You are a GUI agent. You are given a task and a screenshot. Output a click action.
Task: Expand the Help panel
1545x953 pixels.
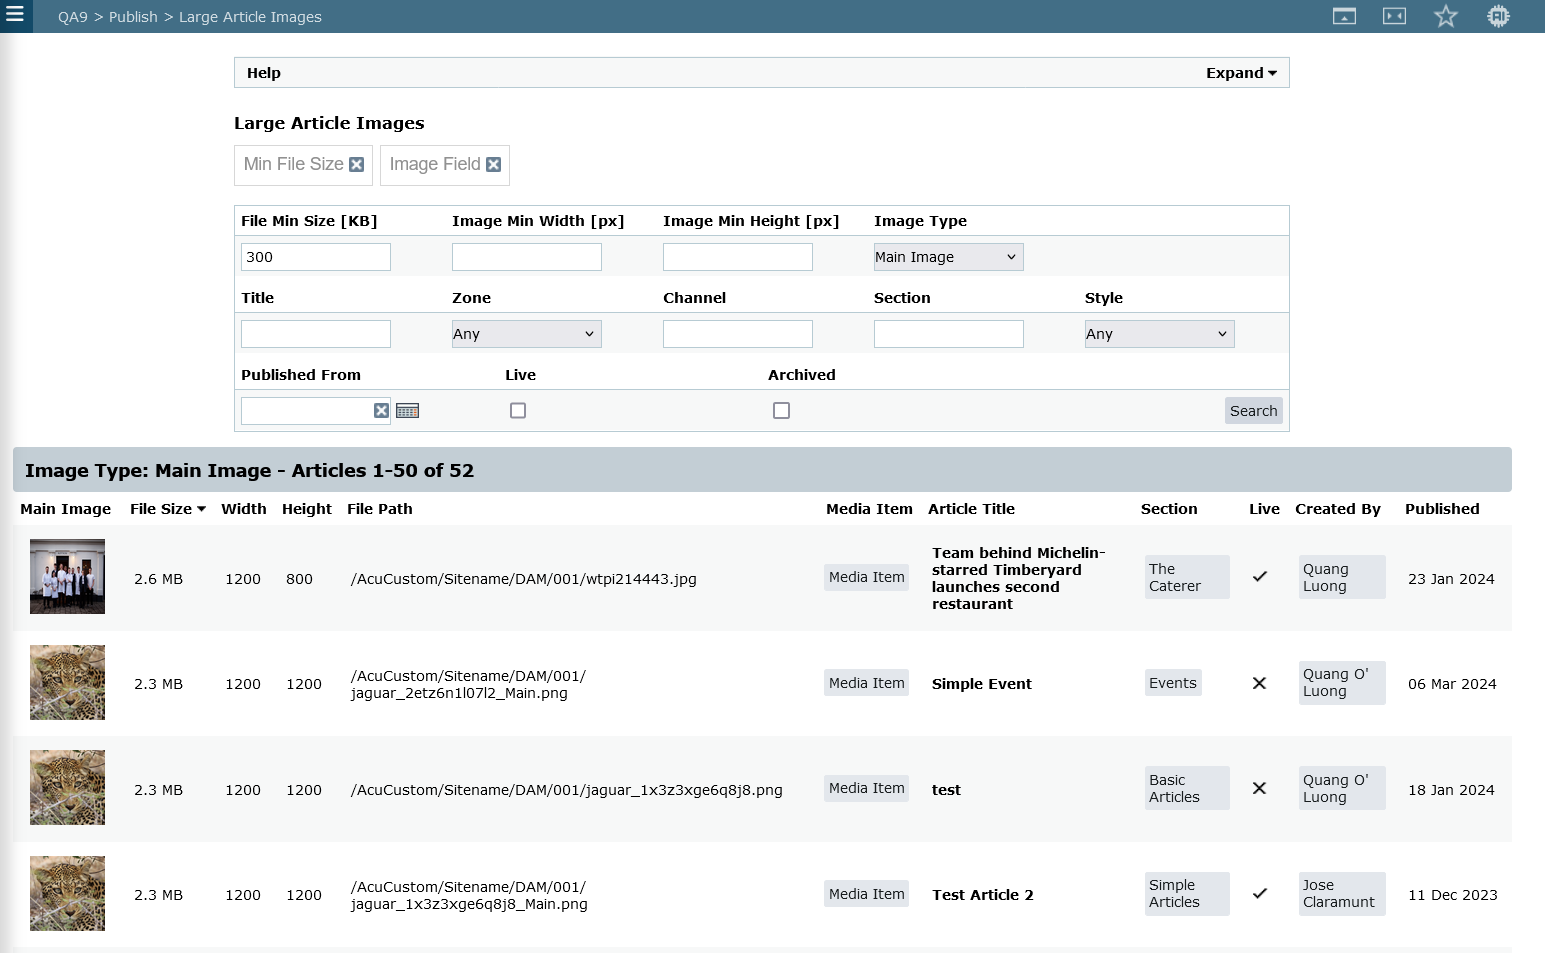click(x=1240, y=73)
